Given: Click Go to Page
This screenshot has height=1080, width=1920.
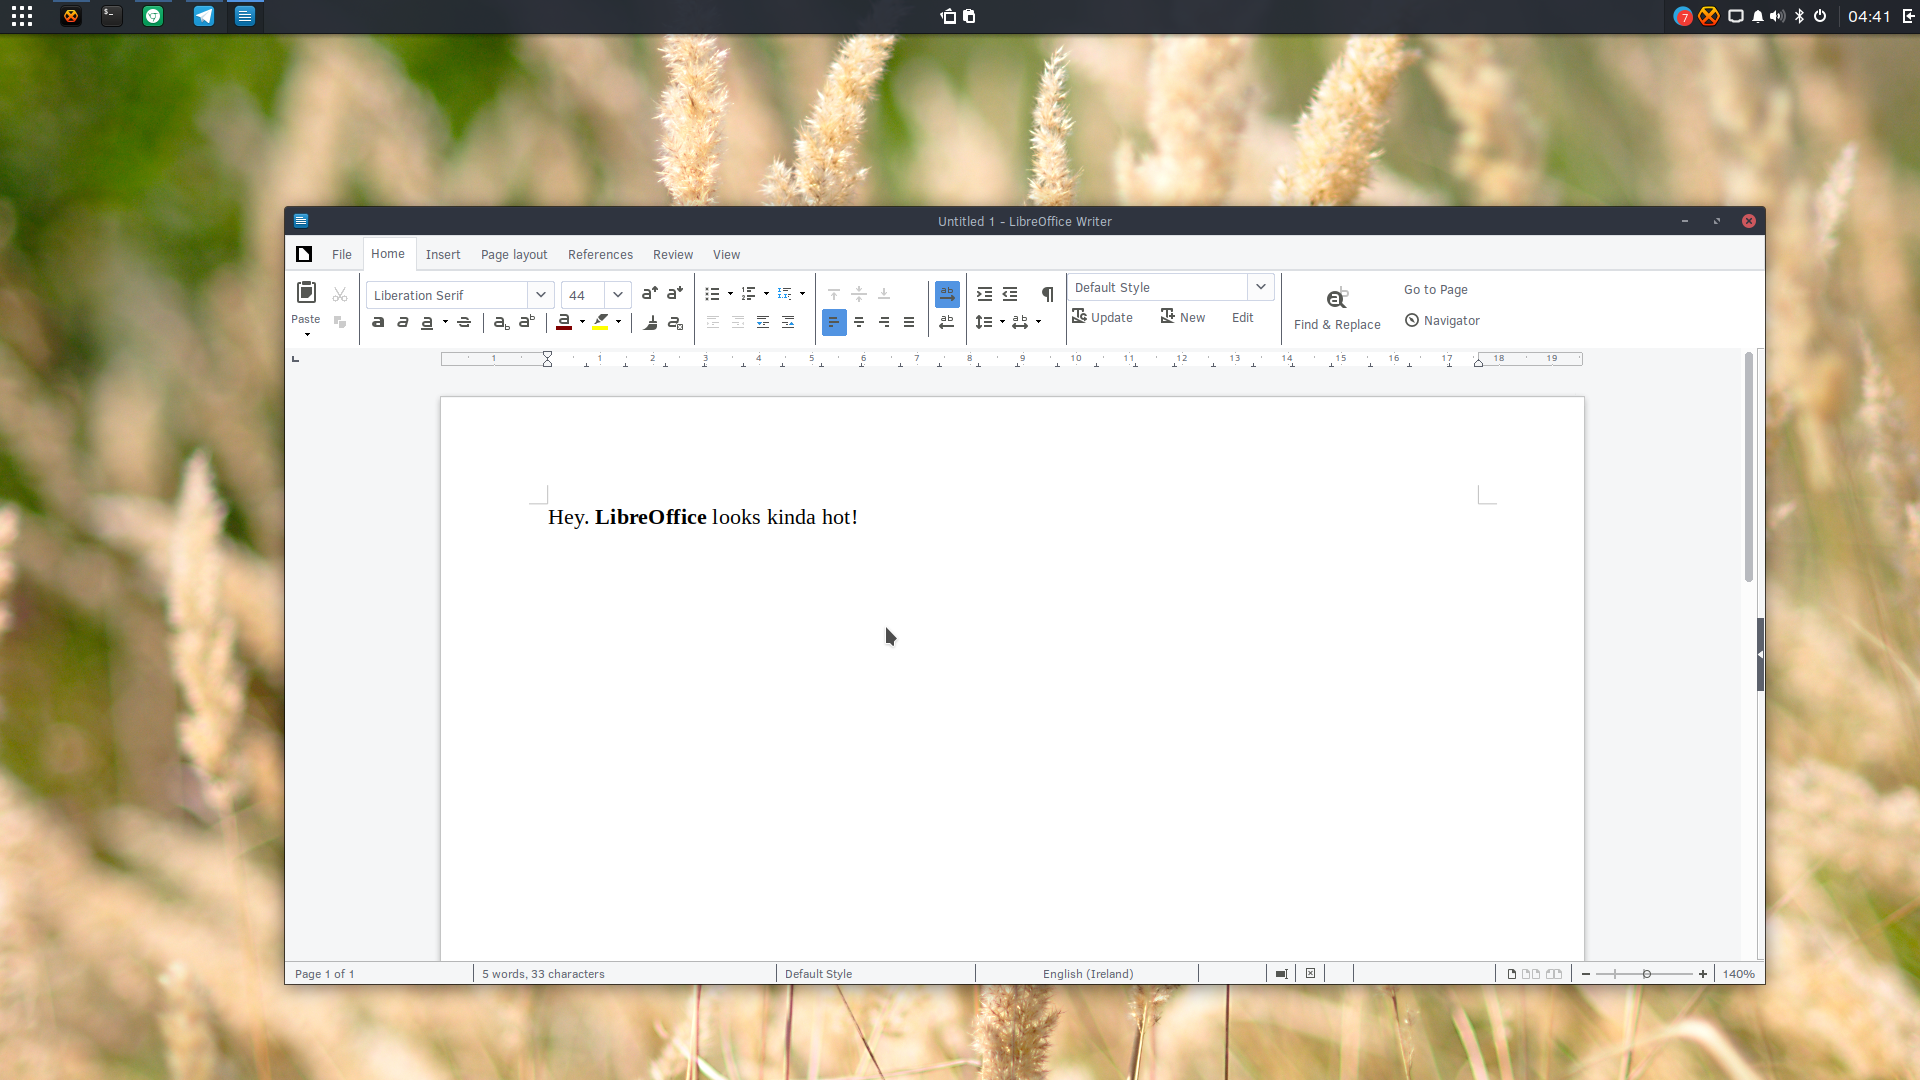Looking at the screenshot, I should coord(1436,290).
